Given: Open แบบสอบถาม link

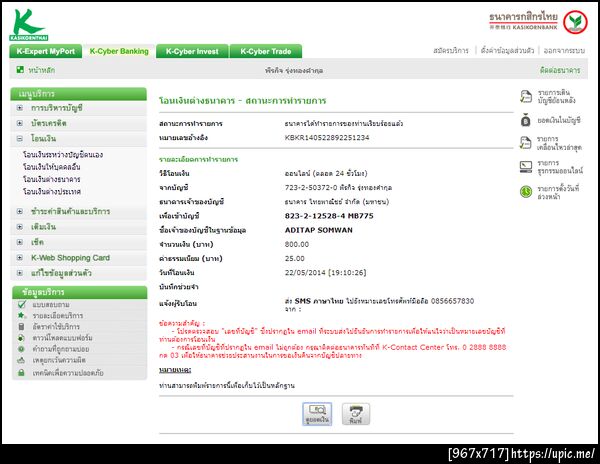Looking at the screenshot, I should point(51,304).
